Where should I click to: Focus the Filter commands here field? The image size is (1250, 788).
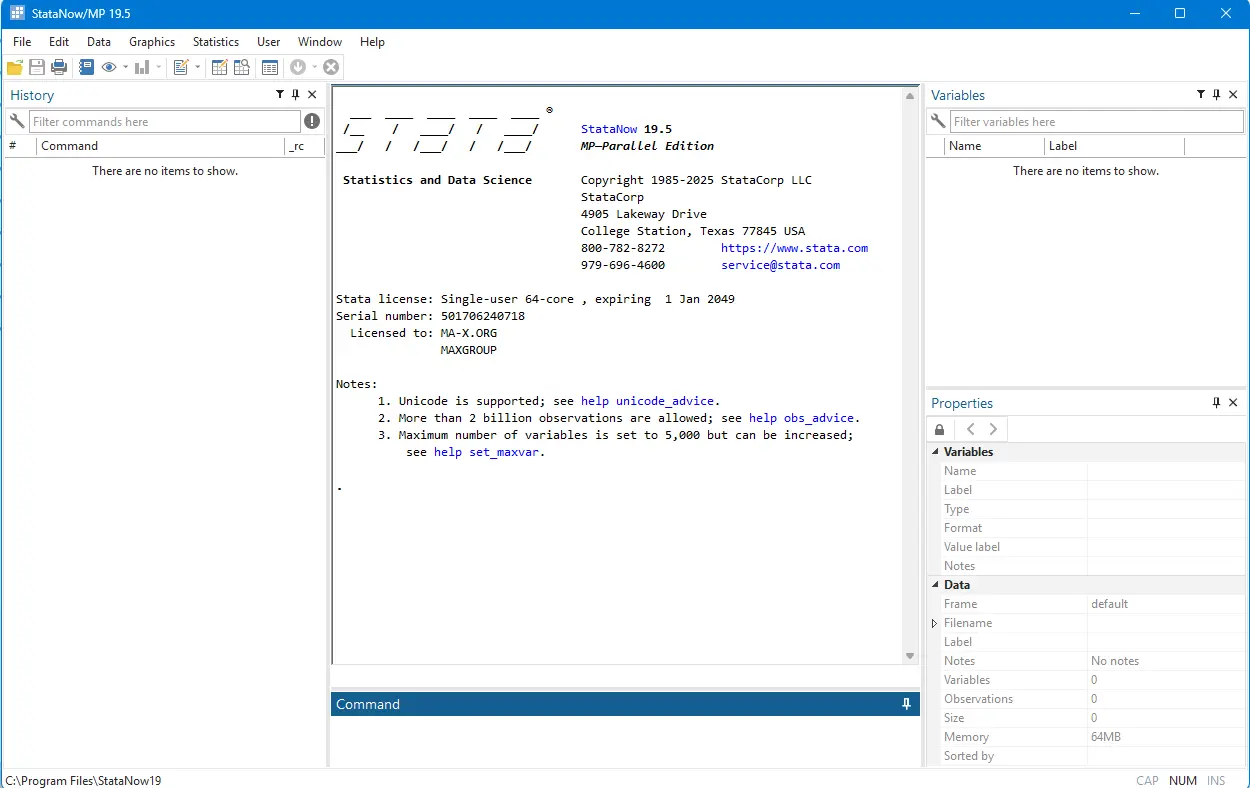tap(165, 121)
